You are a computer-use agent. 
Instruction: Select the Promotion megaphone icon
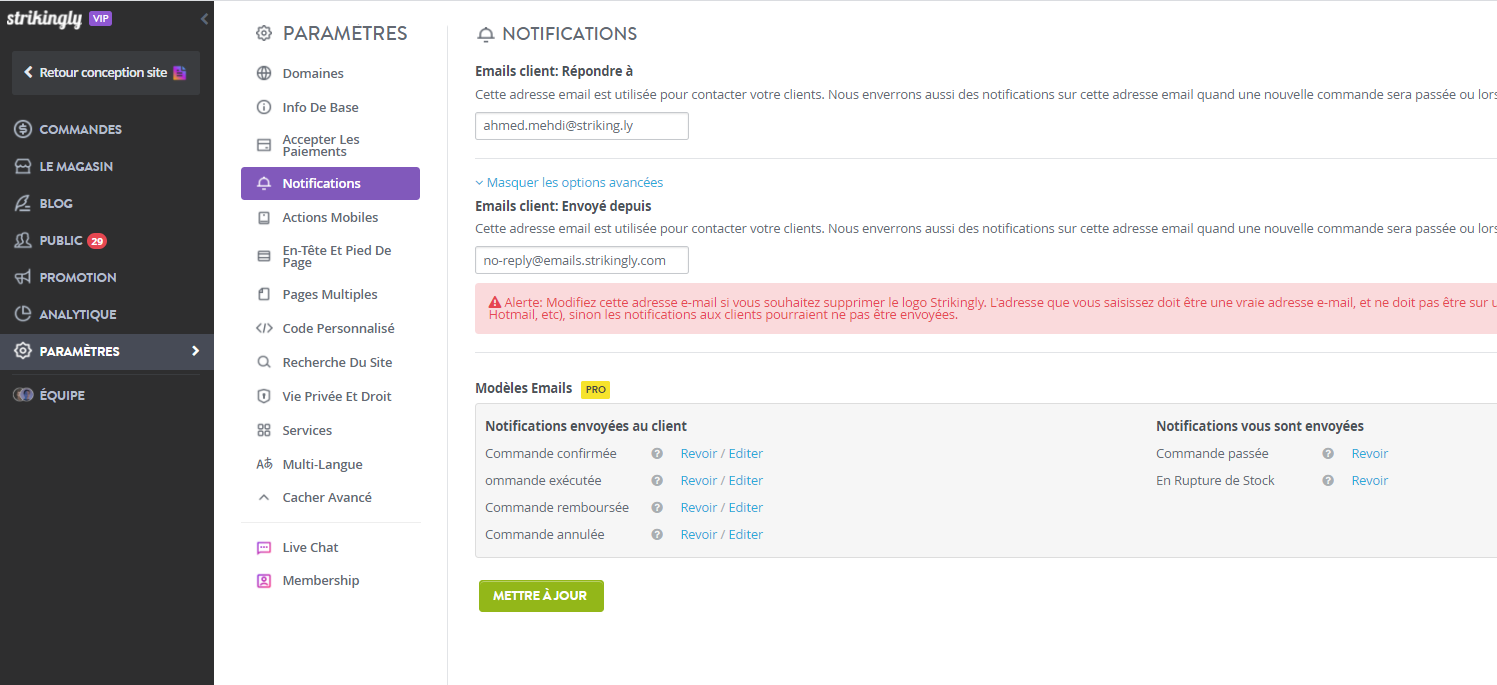point(23,277)
